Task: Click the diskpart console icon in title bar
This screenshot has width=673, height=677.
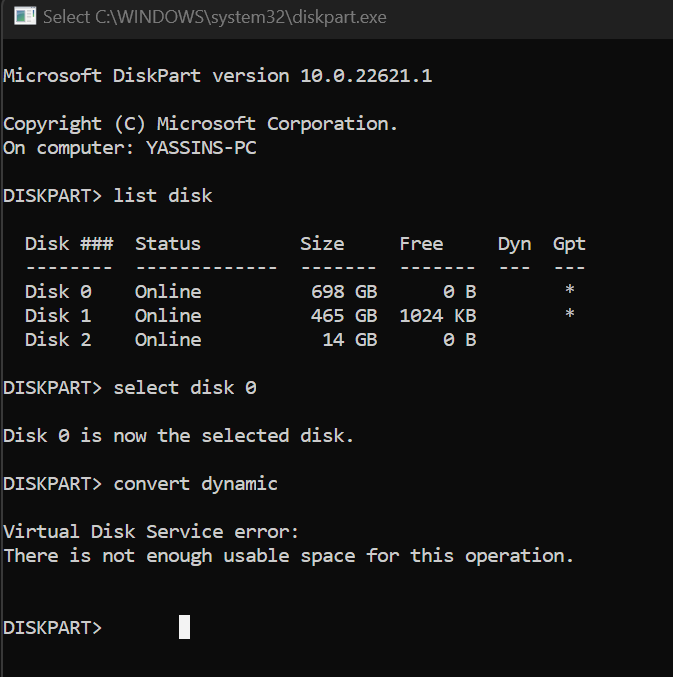Action: point(24,17)
